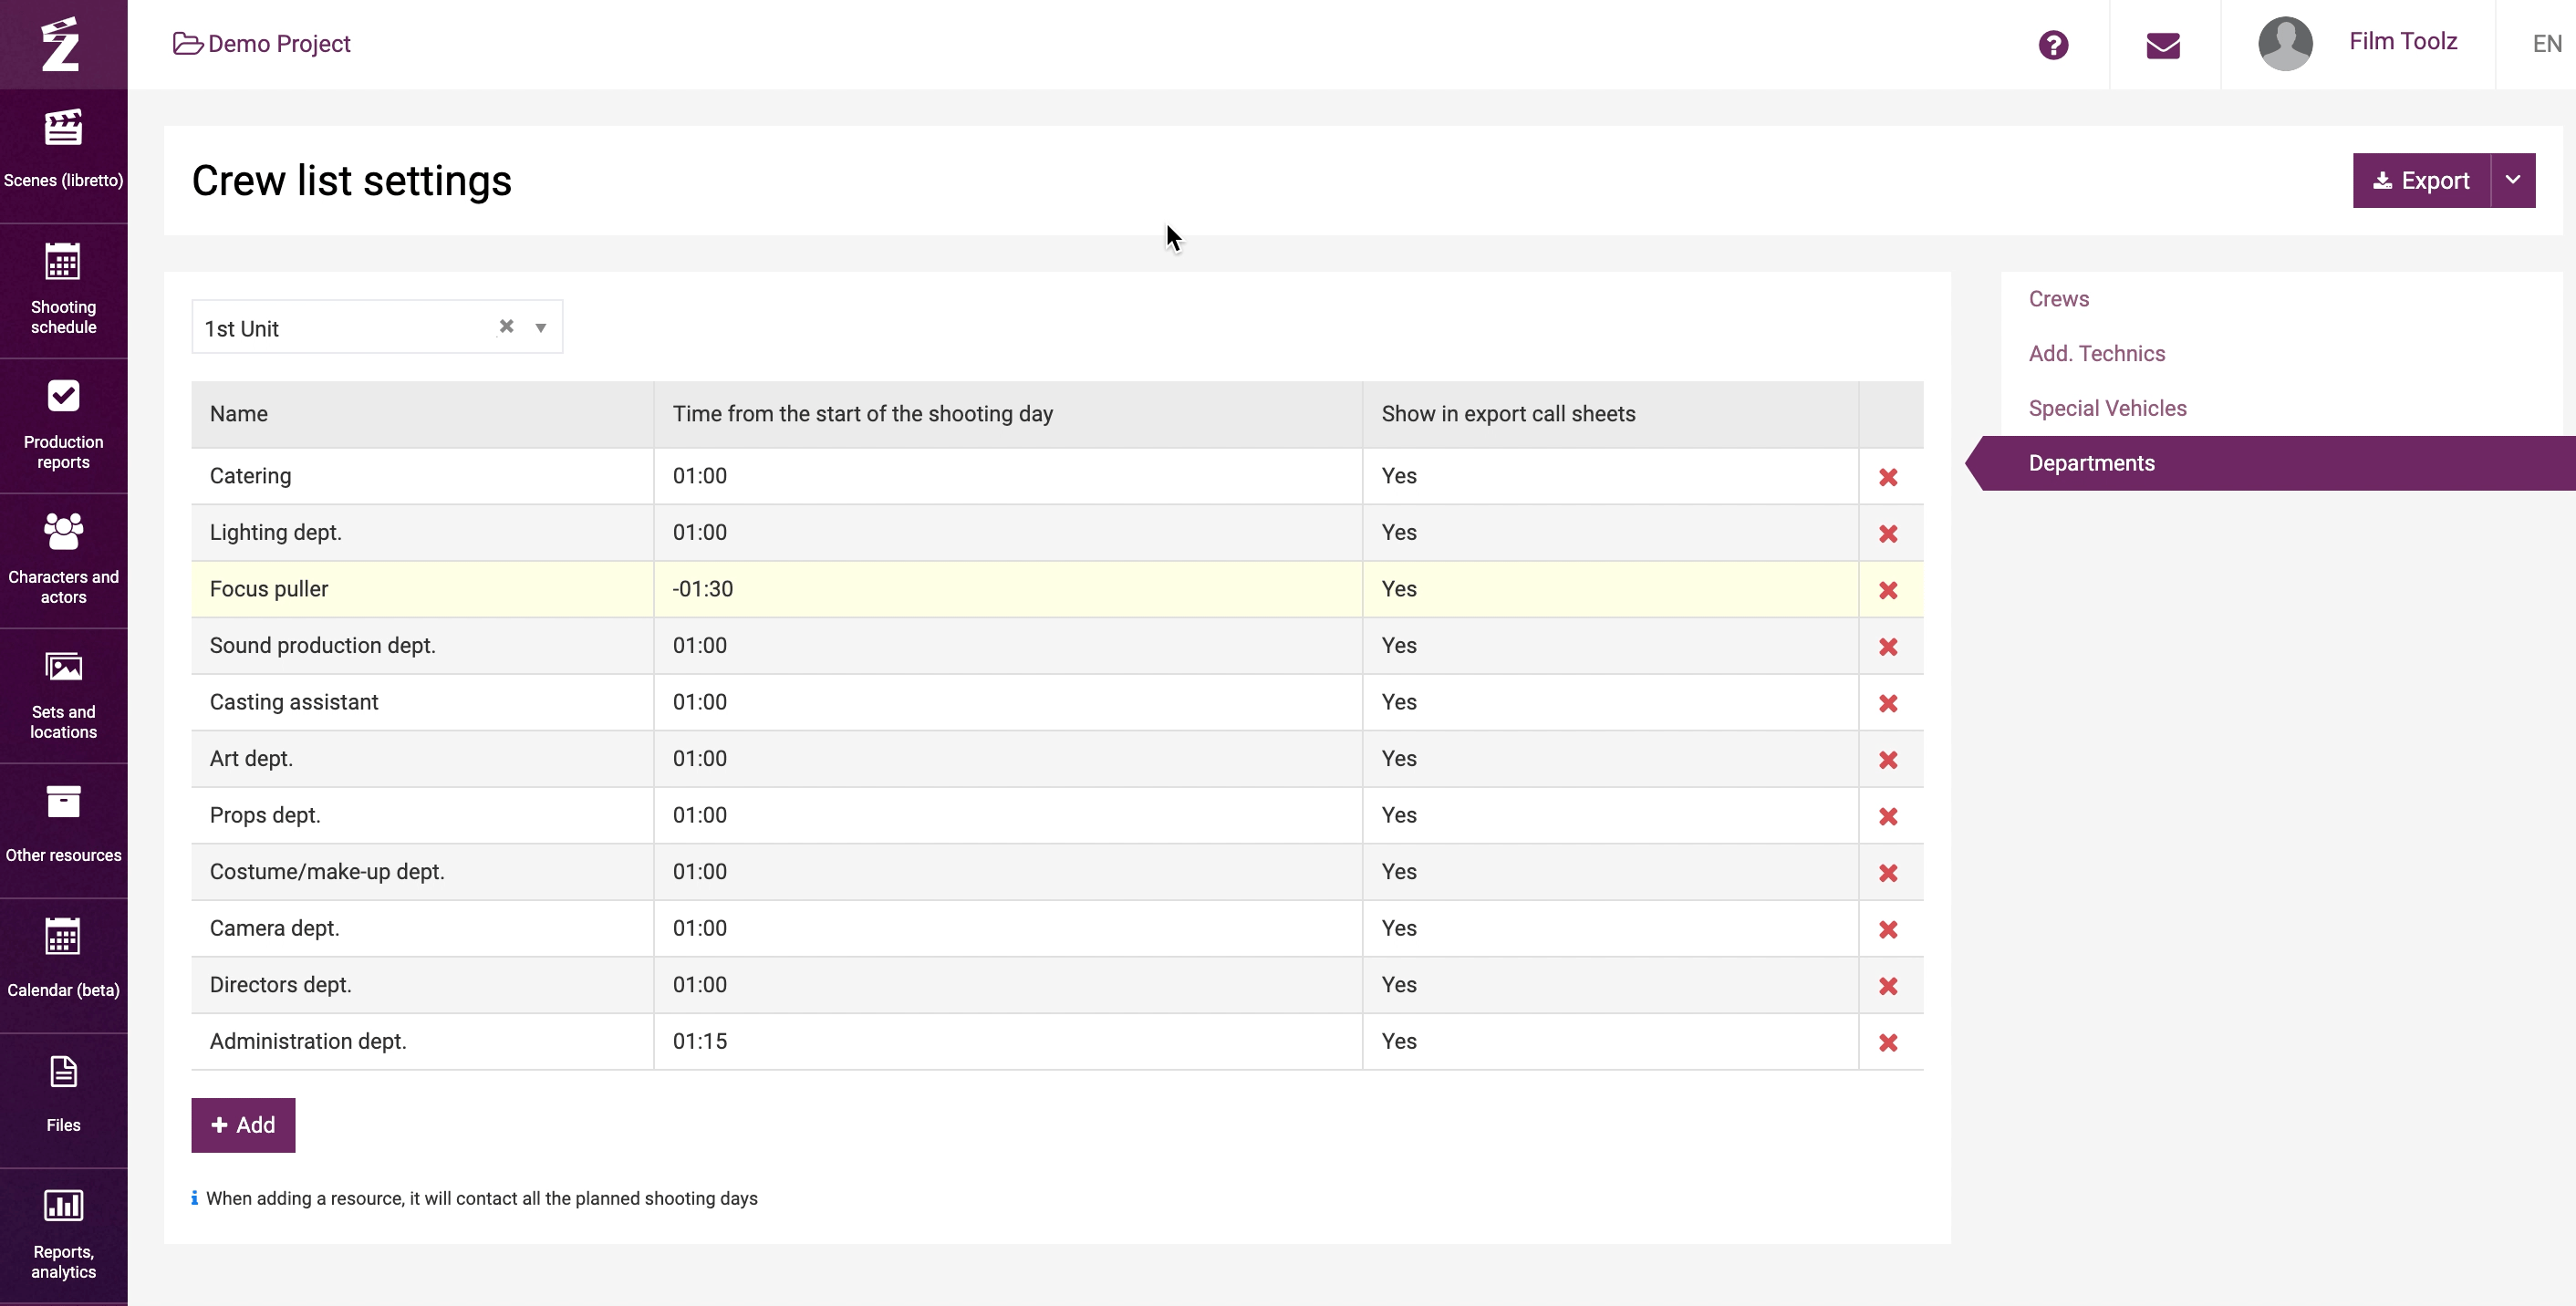Image resolution: width=2576 pixels, height=1306 pixels.
Task: Click the Art dept. name cell
Action: click(x=423, y=759)
